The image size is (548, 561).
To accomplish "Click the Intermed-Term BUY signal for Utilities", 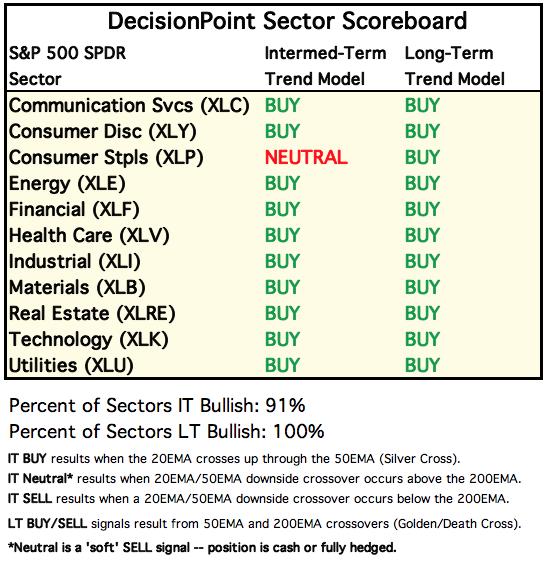I will (x=282, y=366).
